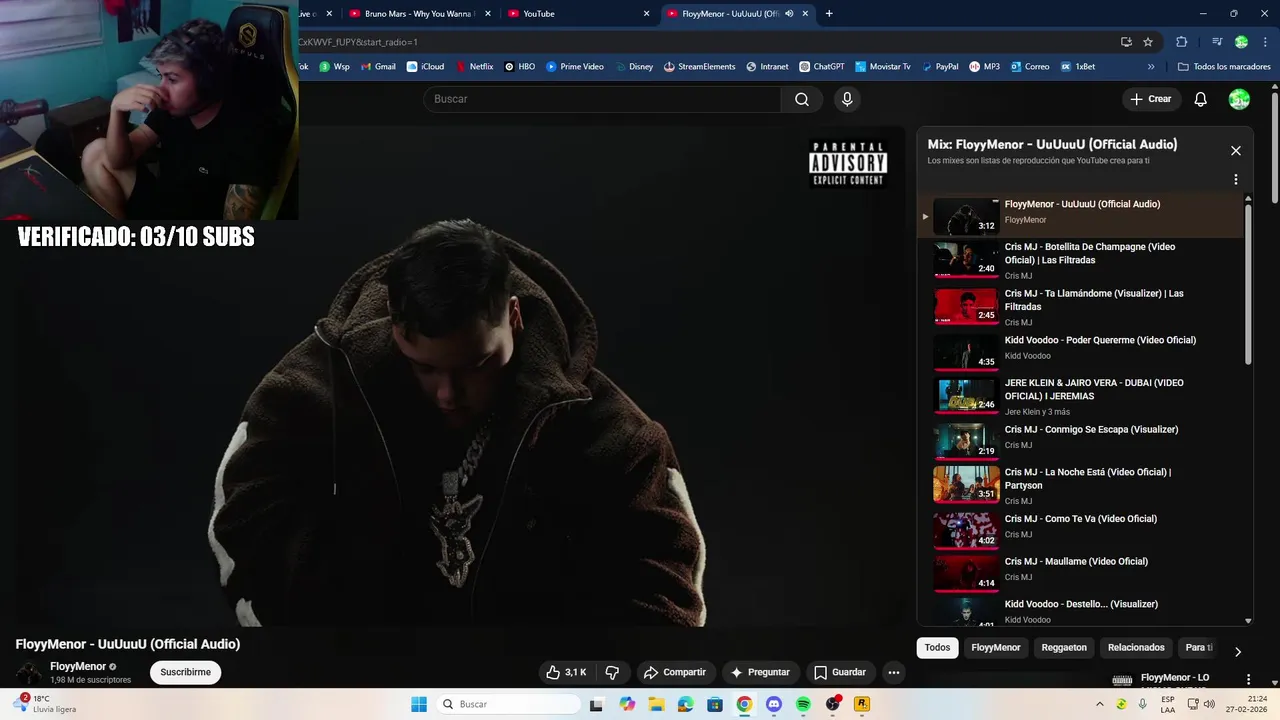The width and height of the screenshot is (1280, 720).
Task: Open new tab with plus button
Action: [829, 14]
